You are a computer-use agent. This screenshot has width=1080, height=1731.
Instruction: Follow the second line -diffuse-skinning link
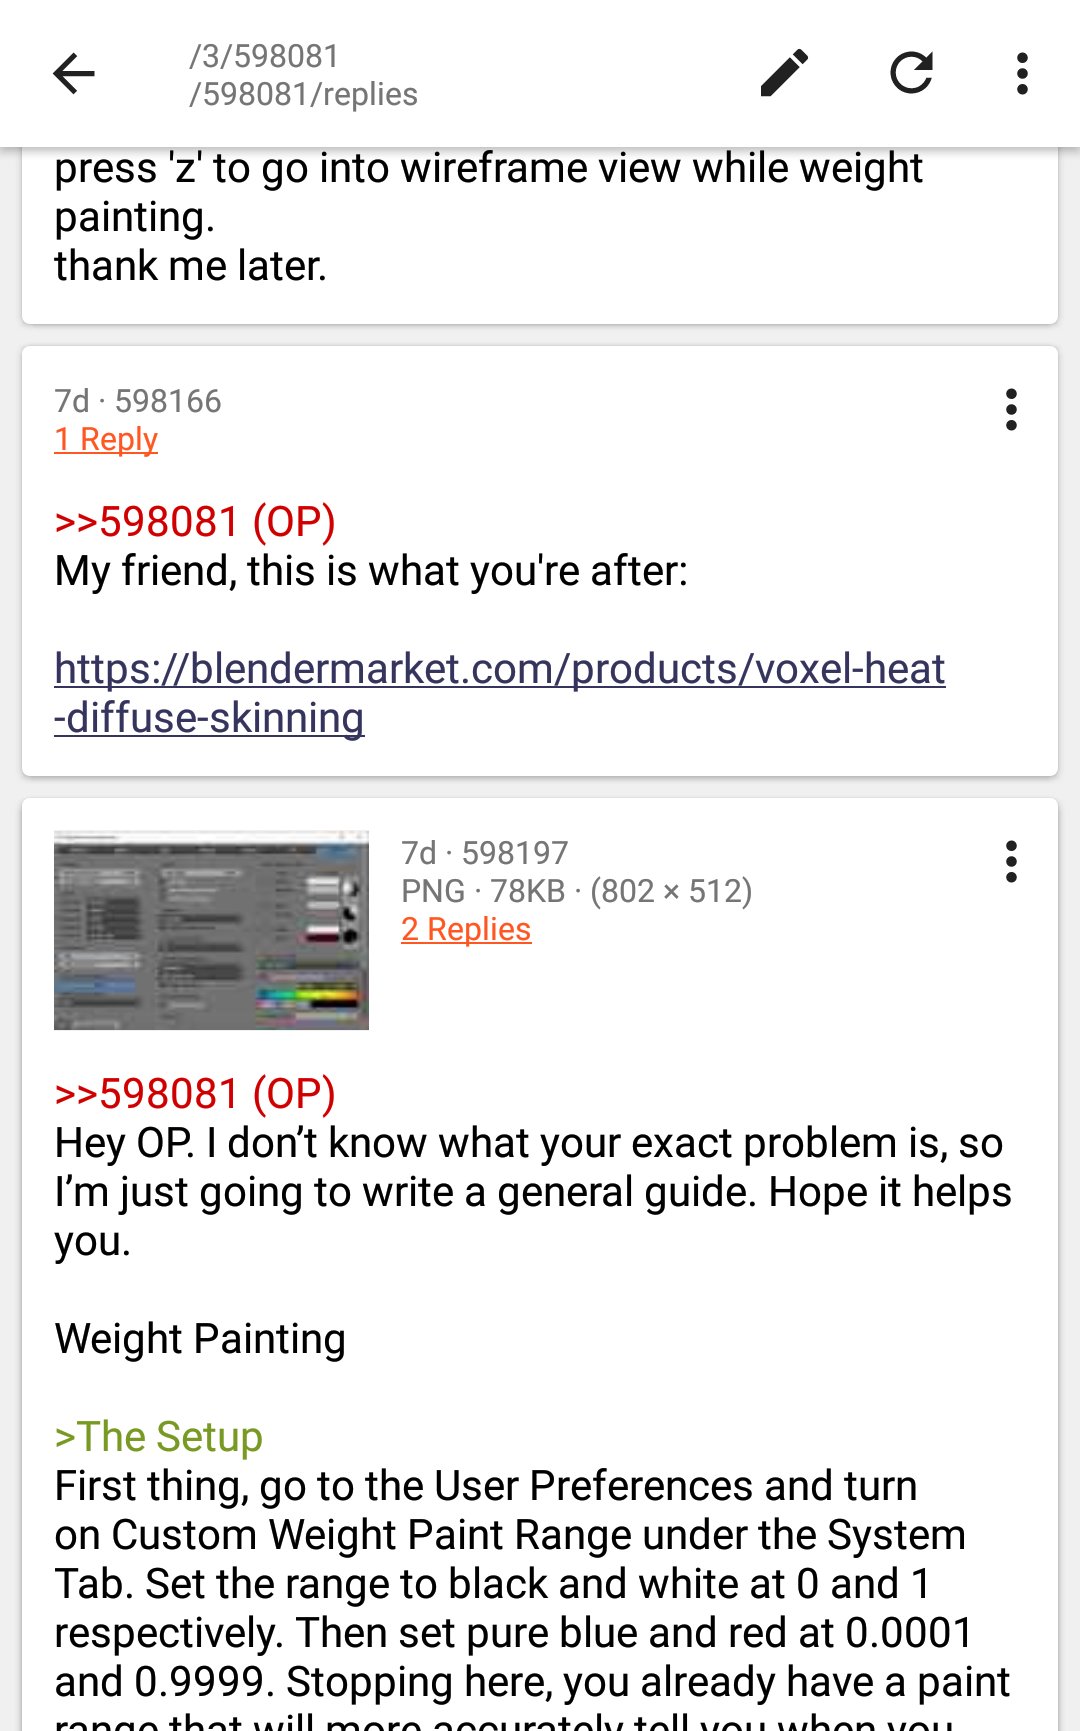tap(209, 718)
